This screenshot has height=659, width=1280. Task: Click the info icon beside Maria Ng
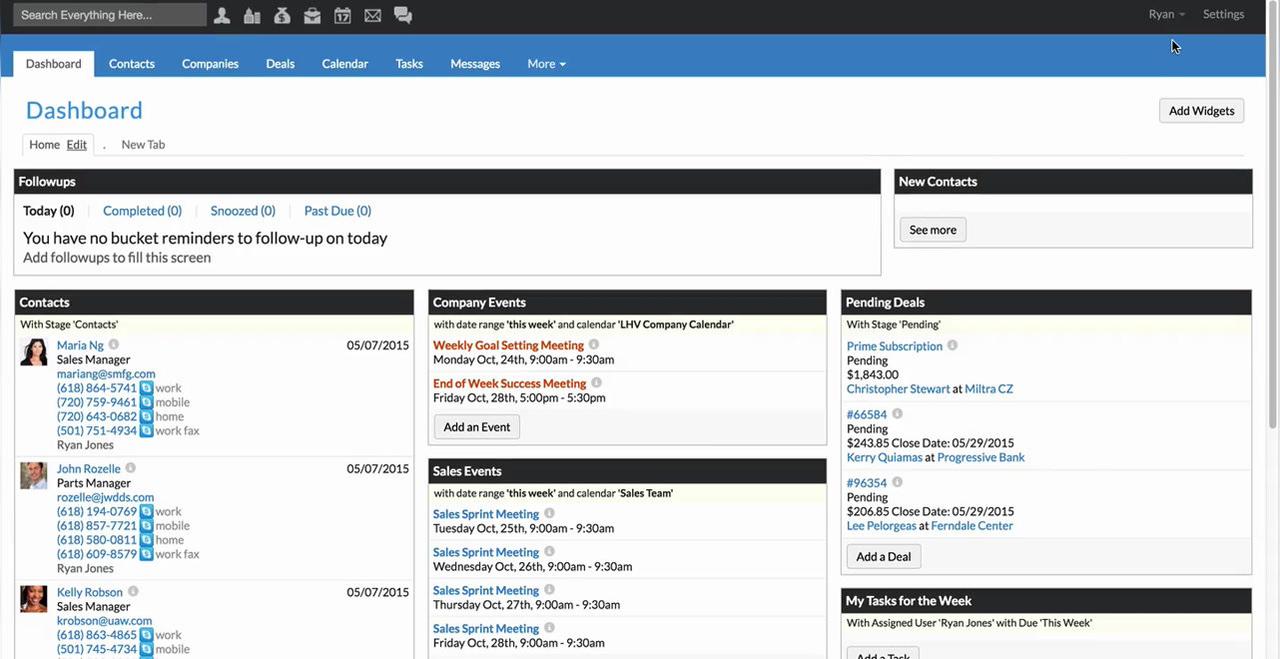coord(113,345)
